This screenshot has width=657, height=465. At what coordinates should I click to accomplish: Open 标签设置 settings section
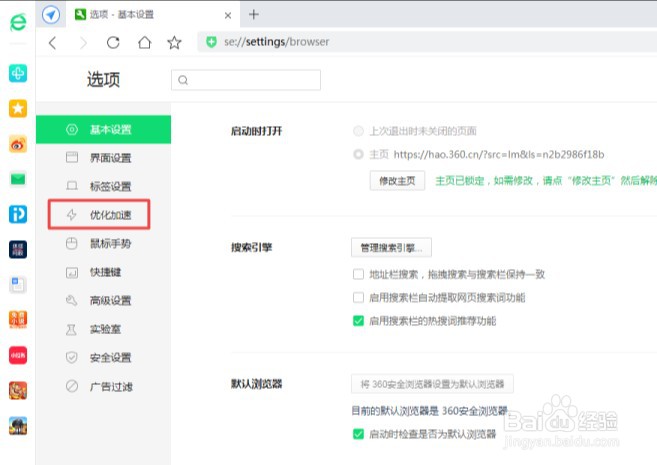tap(103, 186)
